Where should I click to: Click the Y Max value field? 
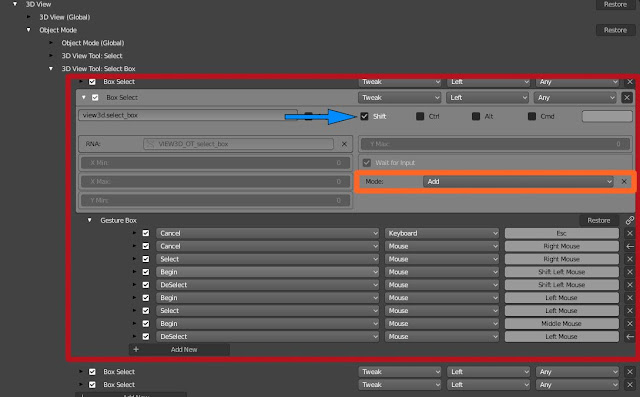pyautogui.click(x=495, y=144)
